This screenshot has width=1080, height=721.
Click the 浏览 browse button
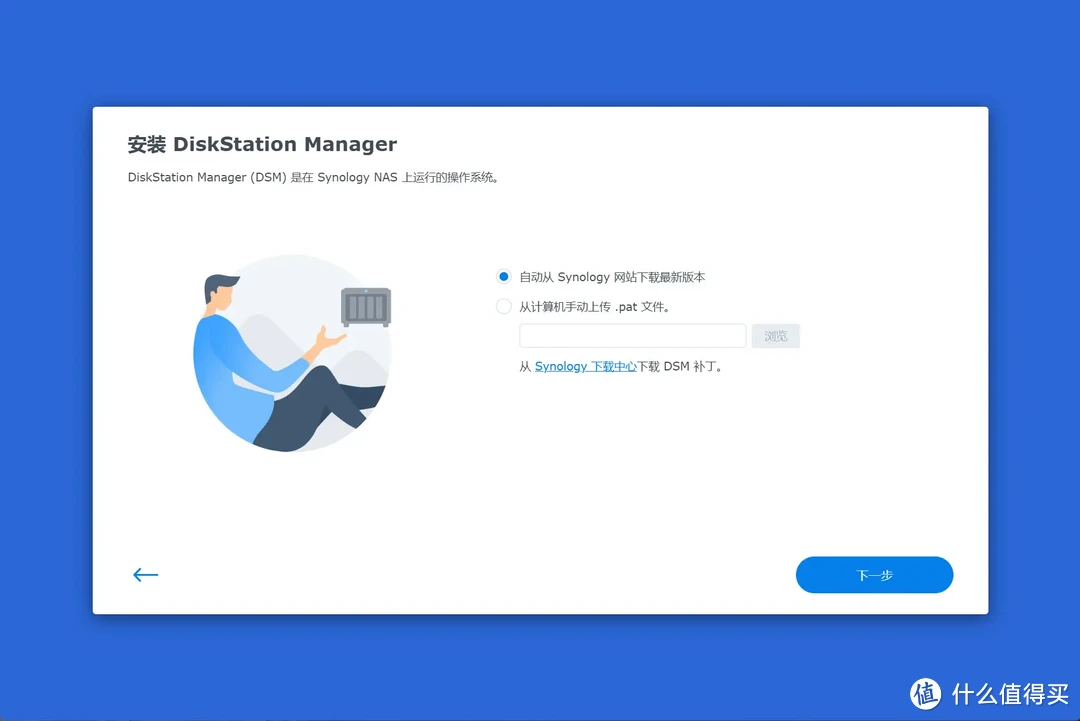(x=776, y=336)
